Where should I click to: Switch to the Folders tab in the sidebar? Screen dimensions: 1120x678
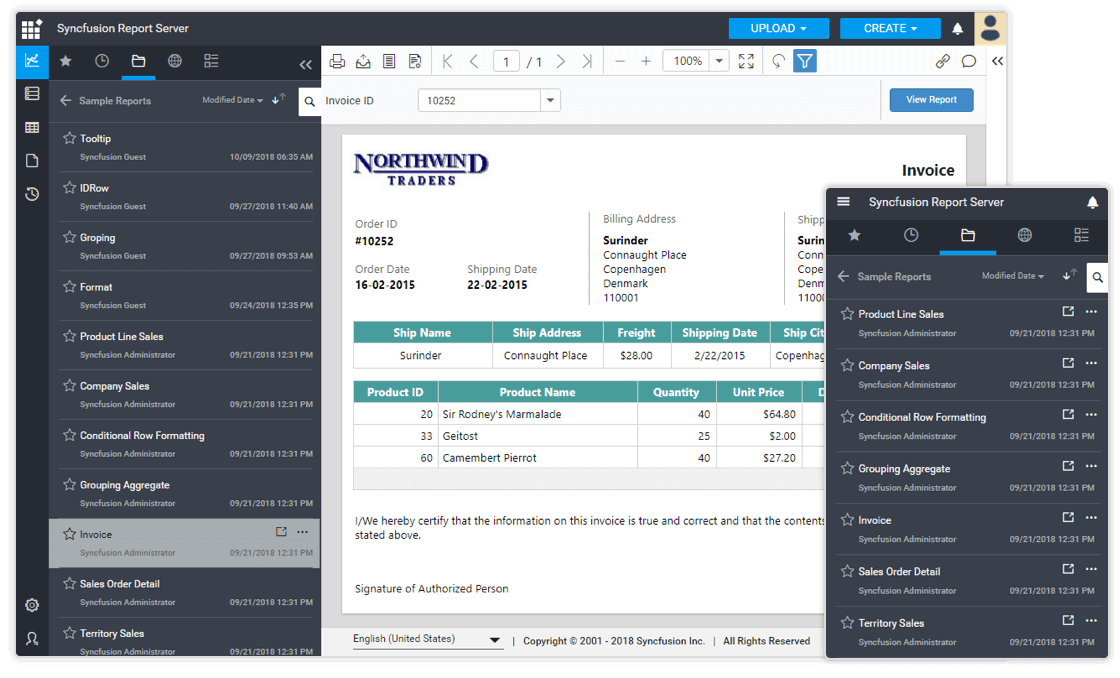(x=138, y=61)
